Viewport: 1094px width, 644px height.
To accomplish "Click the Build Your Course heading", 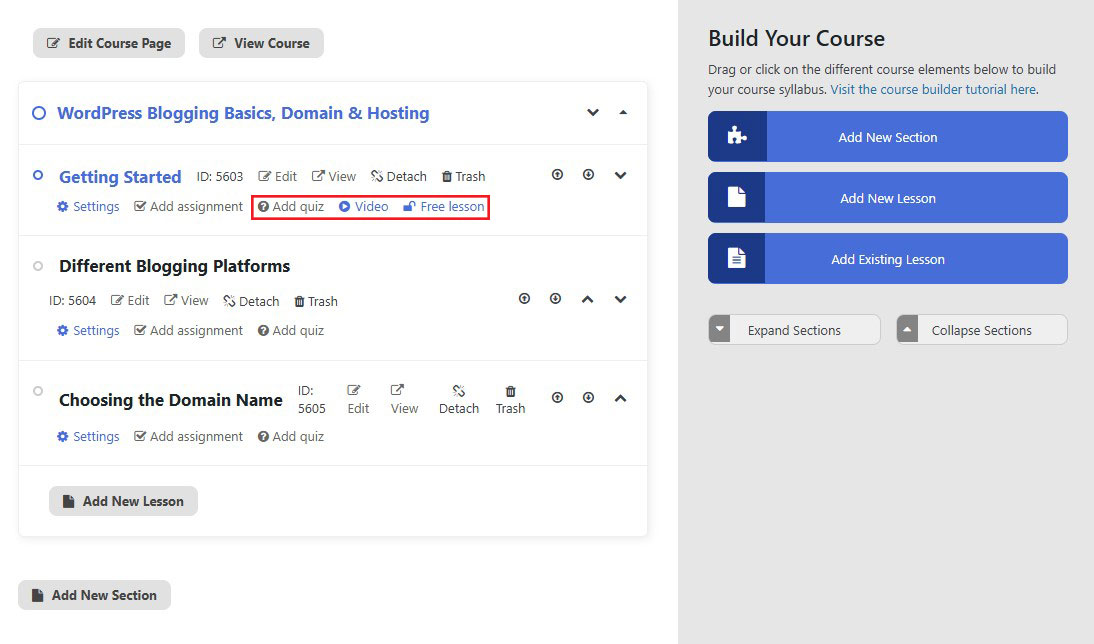I will pos(796,38).
